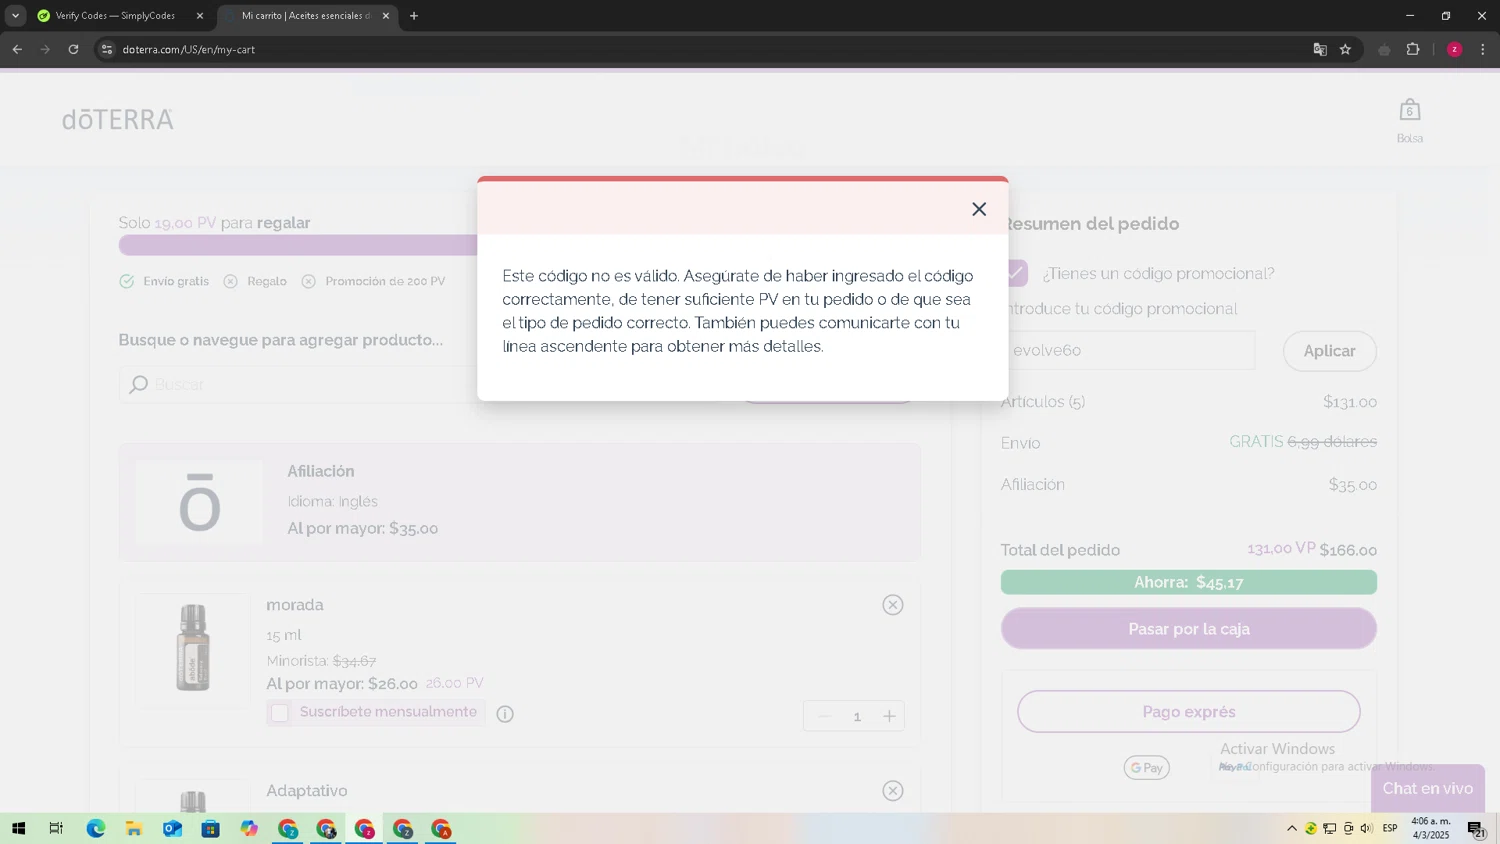Decrease morada quantity with minus button
Viewport: 1500px width, 844px height.
tap(824, 716)
